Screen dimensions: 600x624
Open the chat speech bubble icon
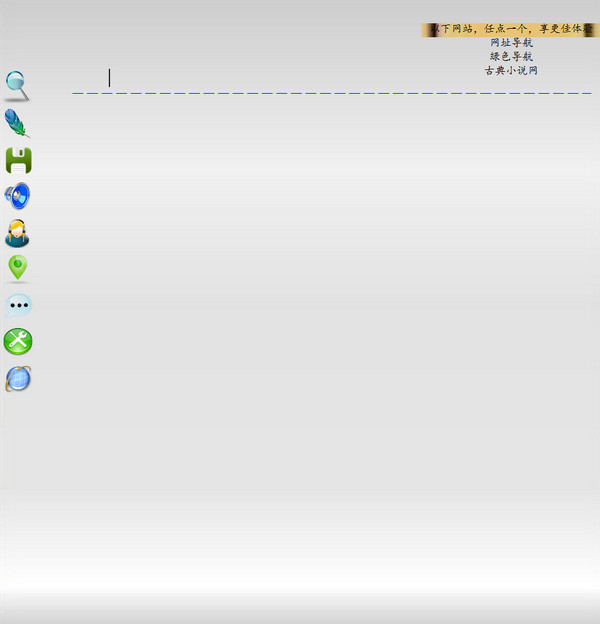click(x=18, y=305)
